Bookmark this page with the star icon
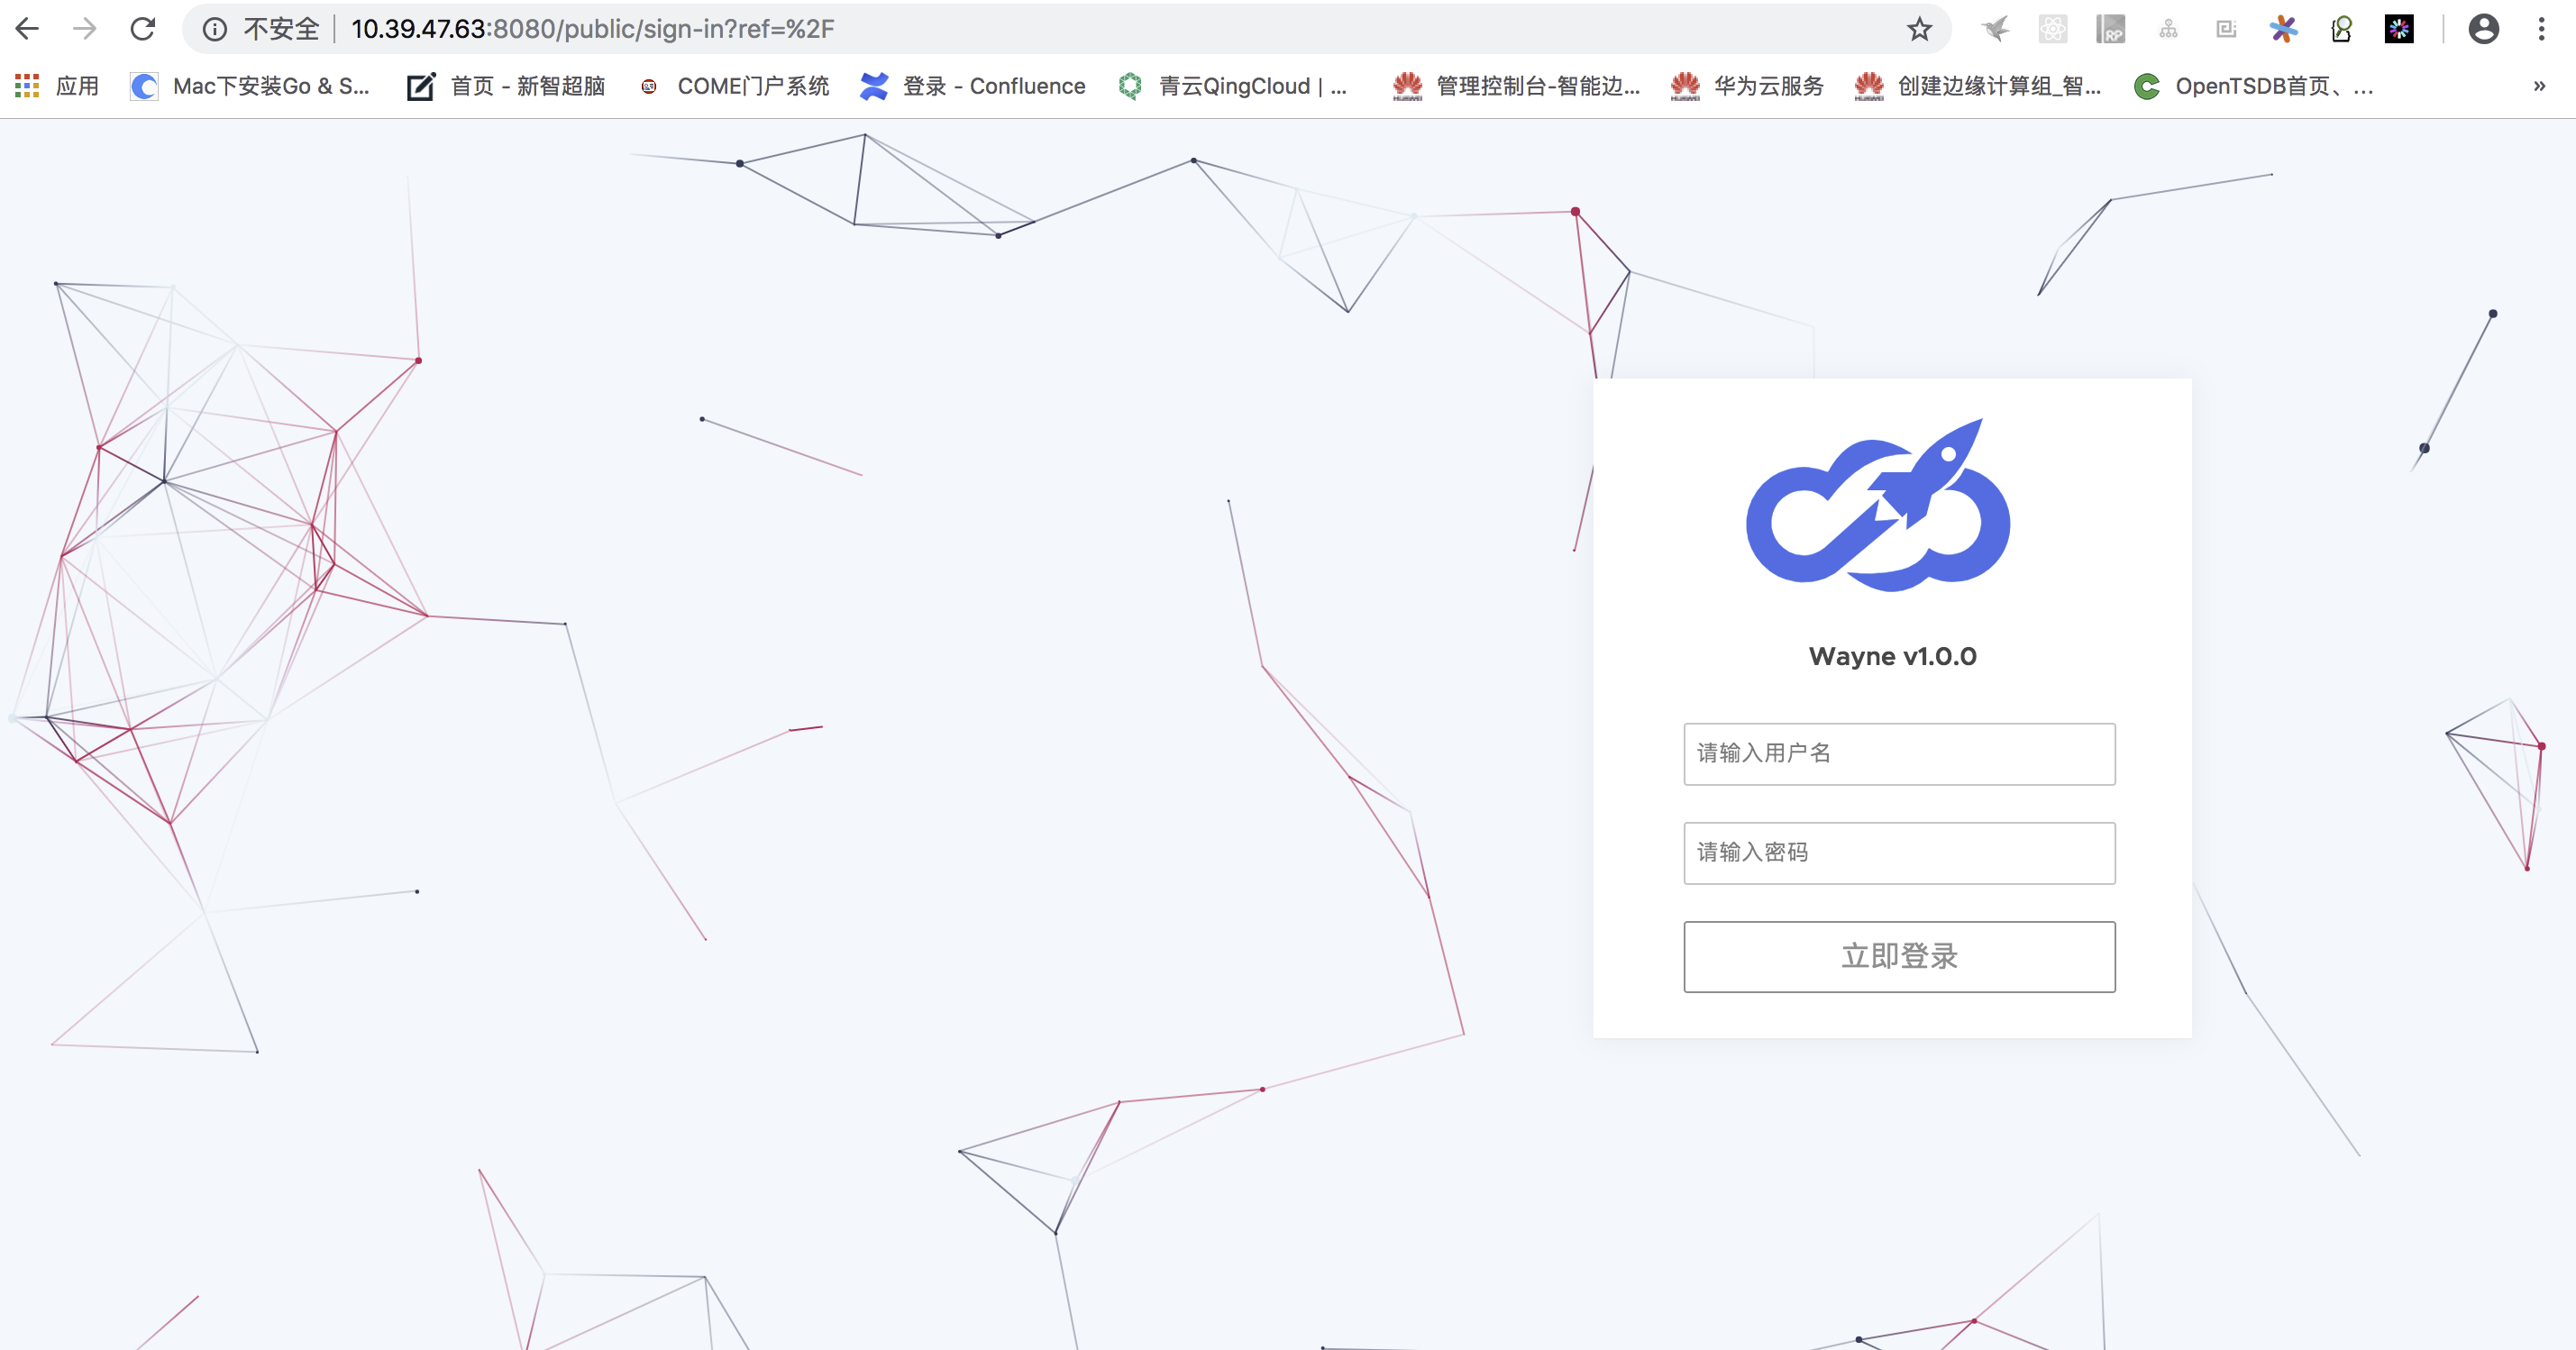This screenshot has height=1350, width=2576. tap(1919, 29)
